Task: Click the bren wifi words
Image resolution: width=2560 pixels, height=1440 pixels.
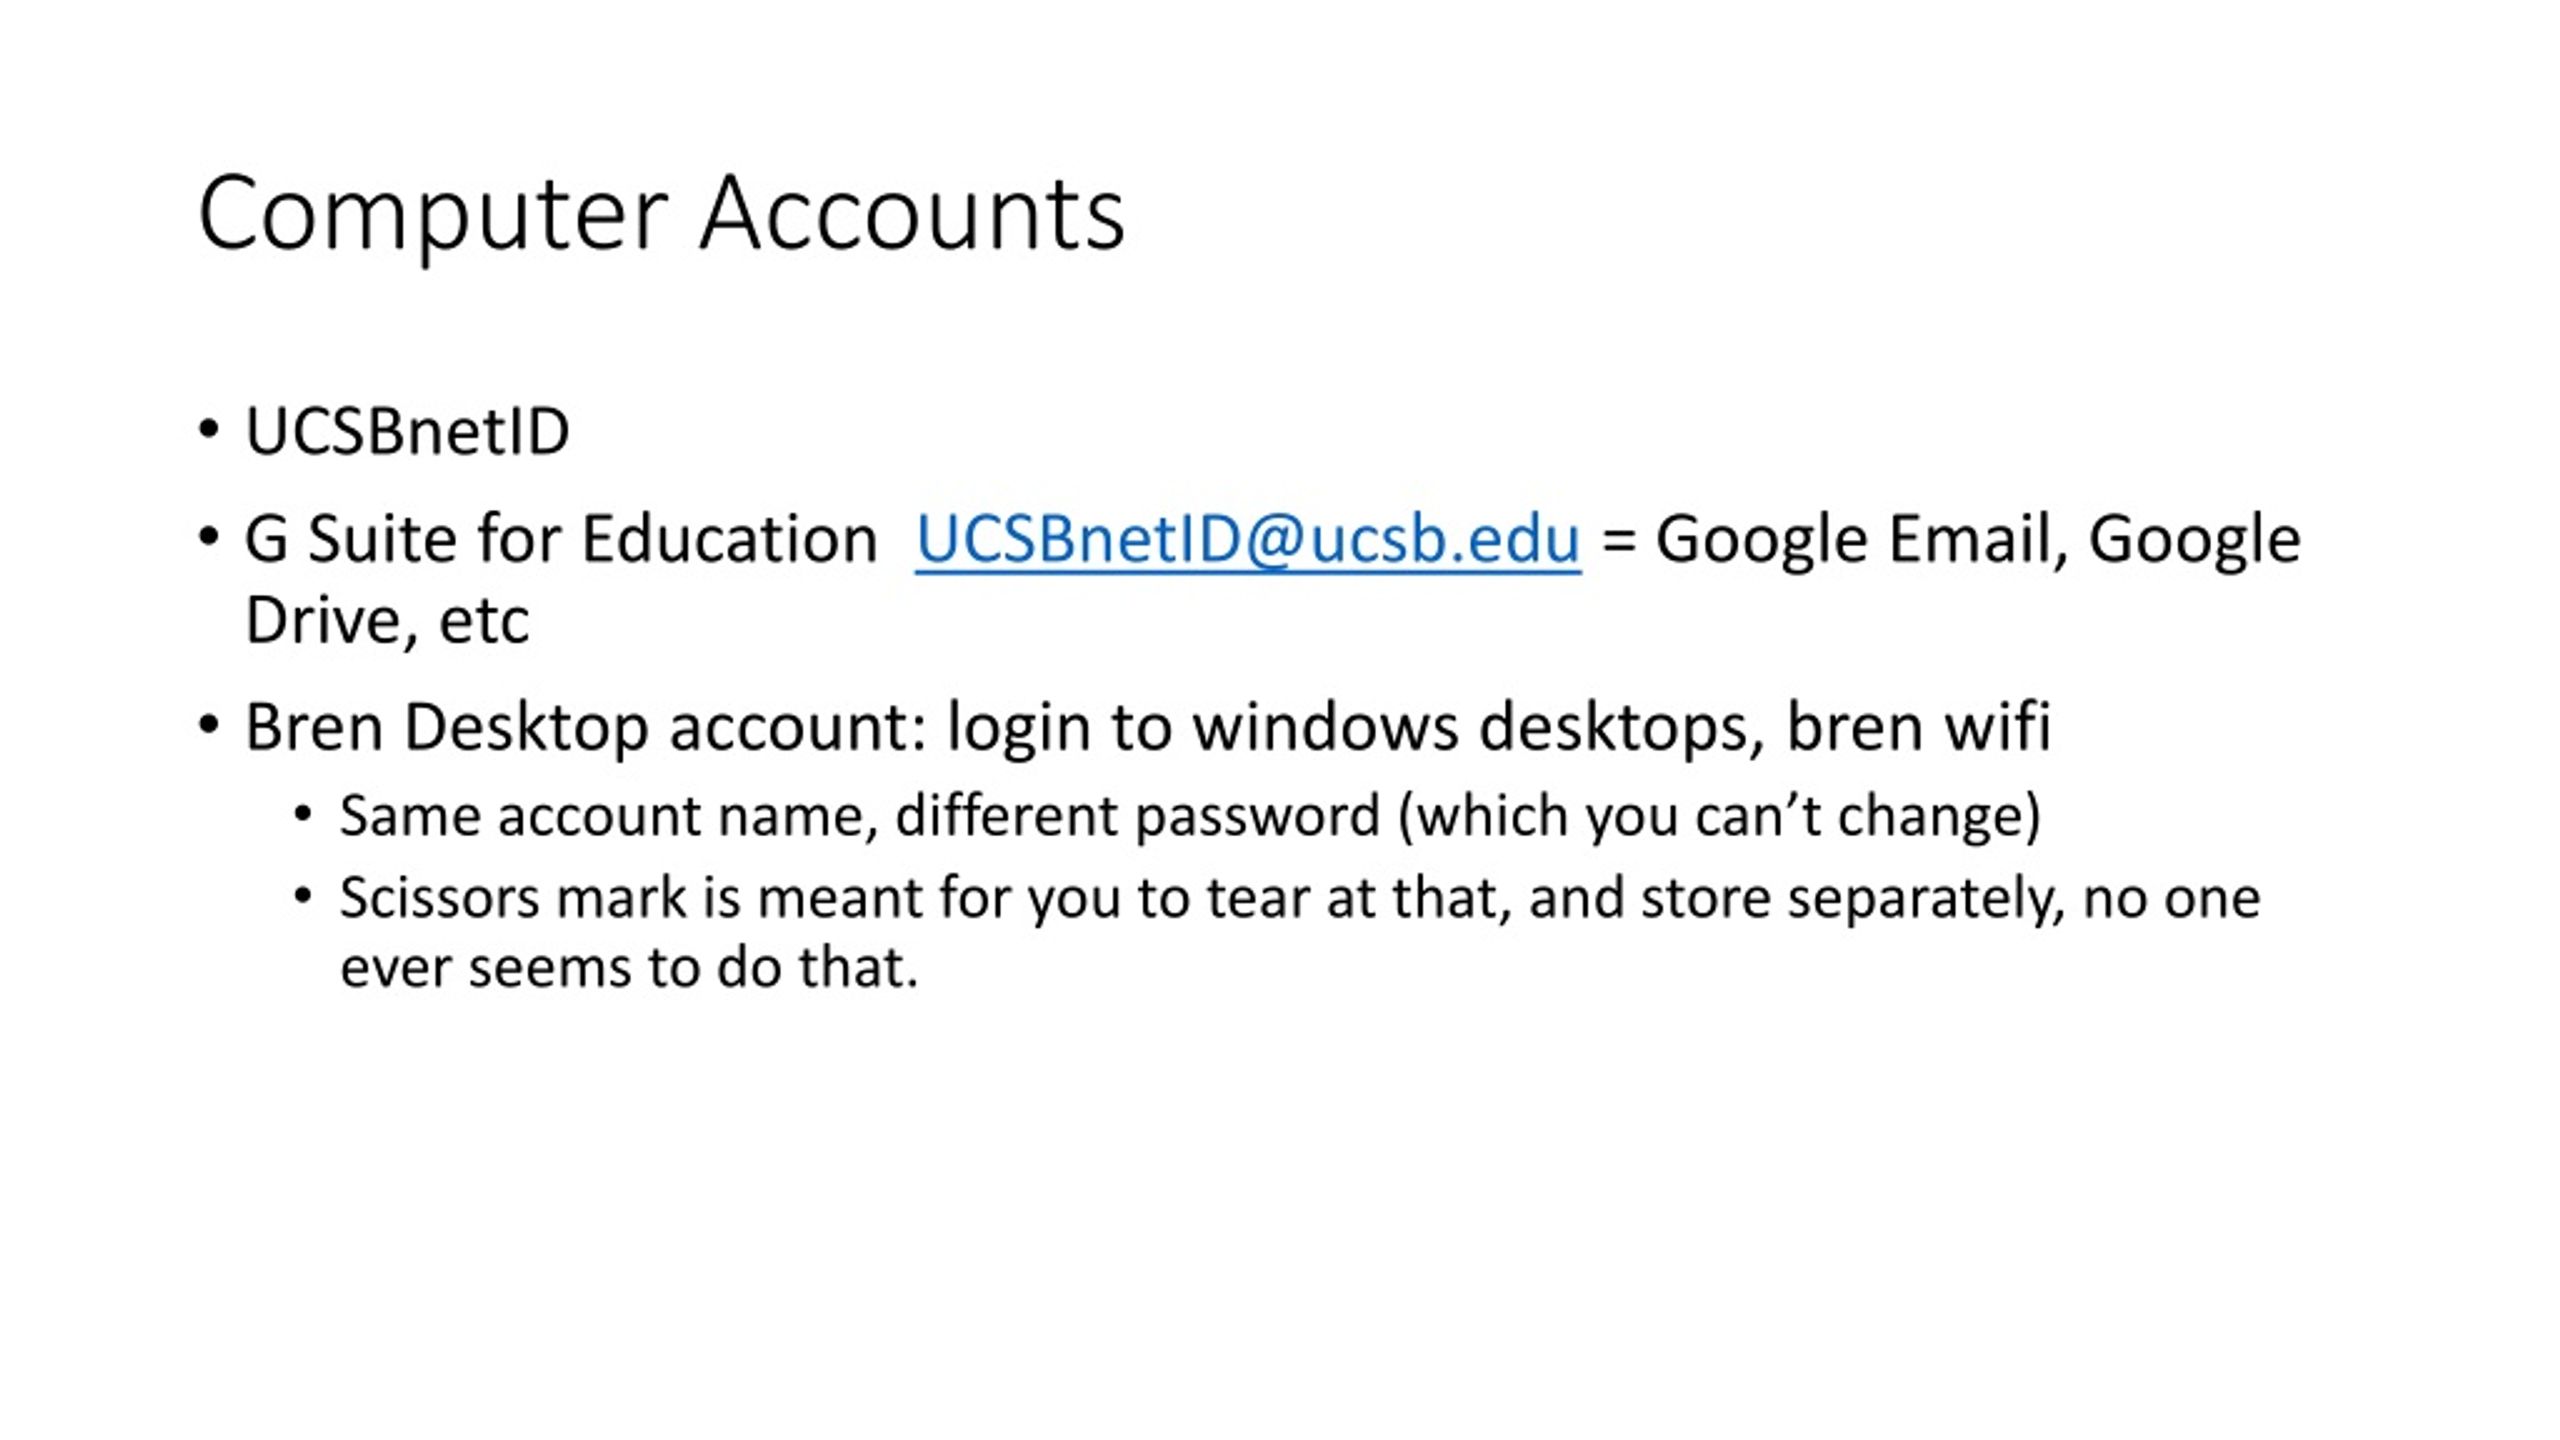Action: (1918, 726)
